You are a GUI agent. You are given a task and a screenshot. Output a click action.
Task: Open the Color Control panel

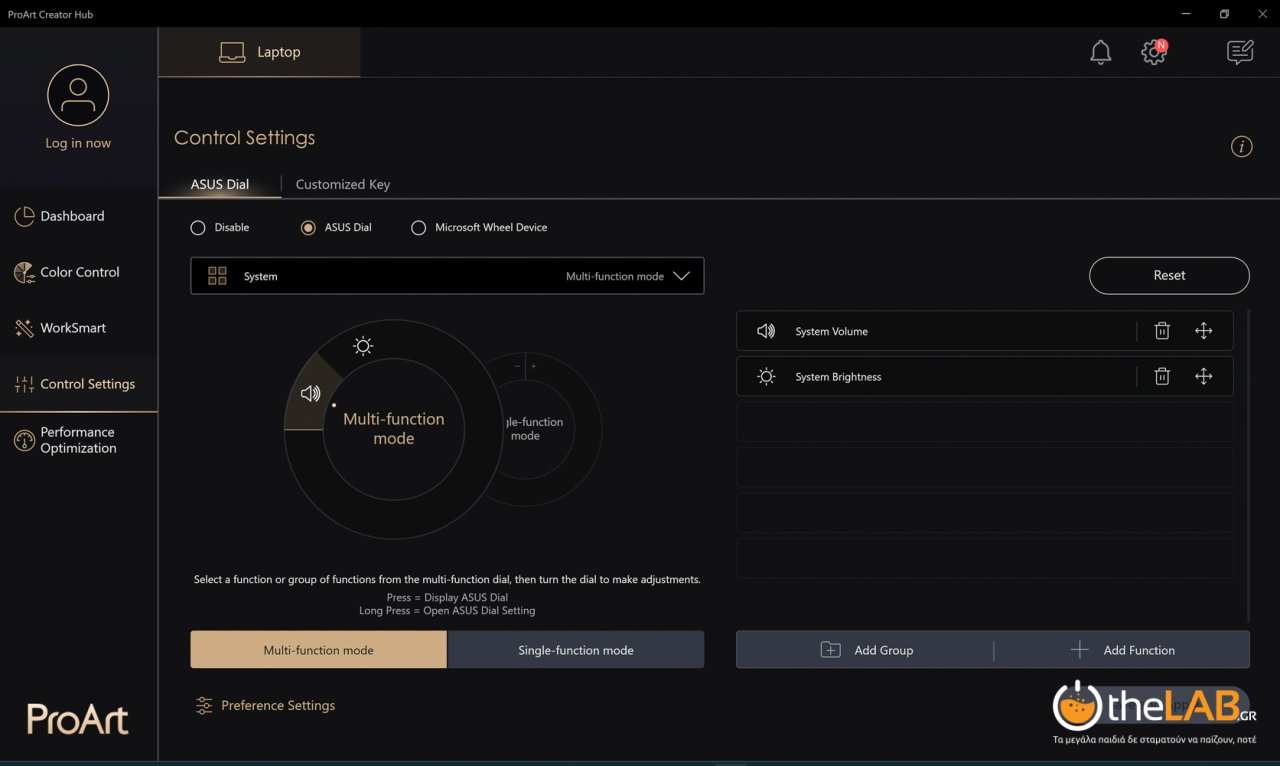tap(77, 272)
